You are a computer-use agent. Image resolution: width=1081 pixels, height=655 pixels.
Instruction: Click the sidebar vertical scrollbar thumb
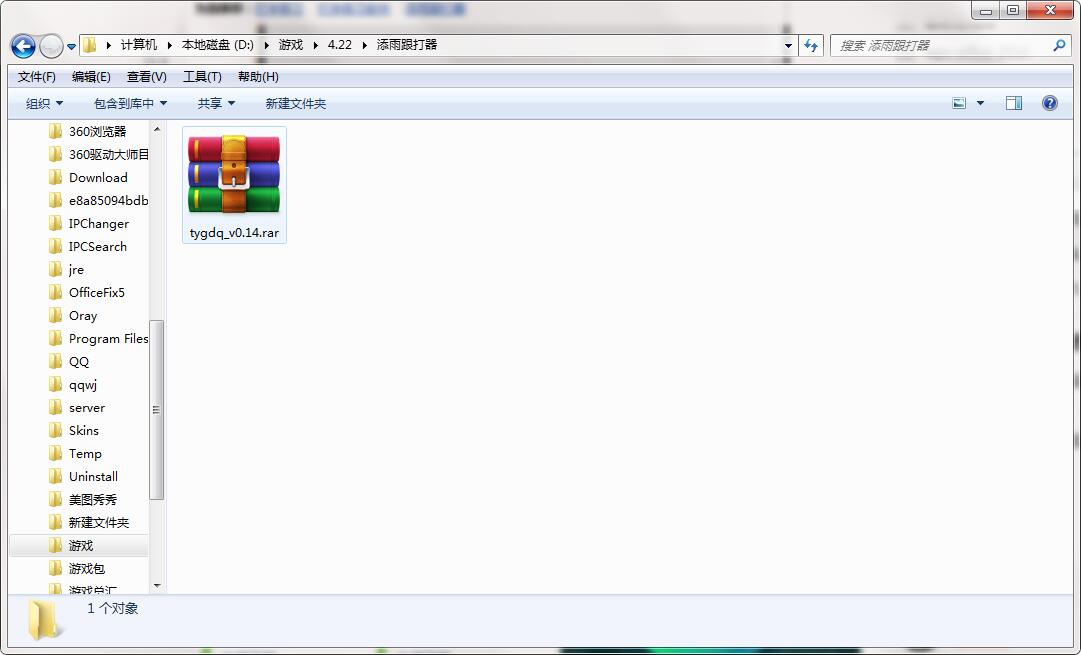pos(156,410)
